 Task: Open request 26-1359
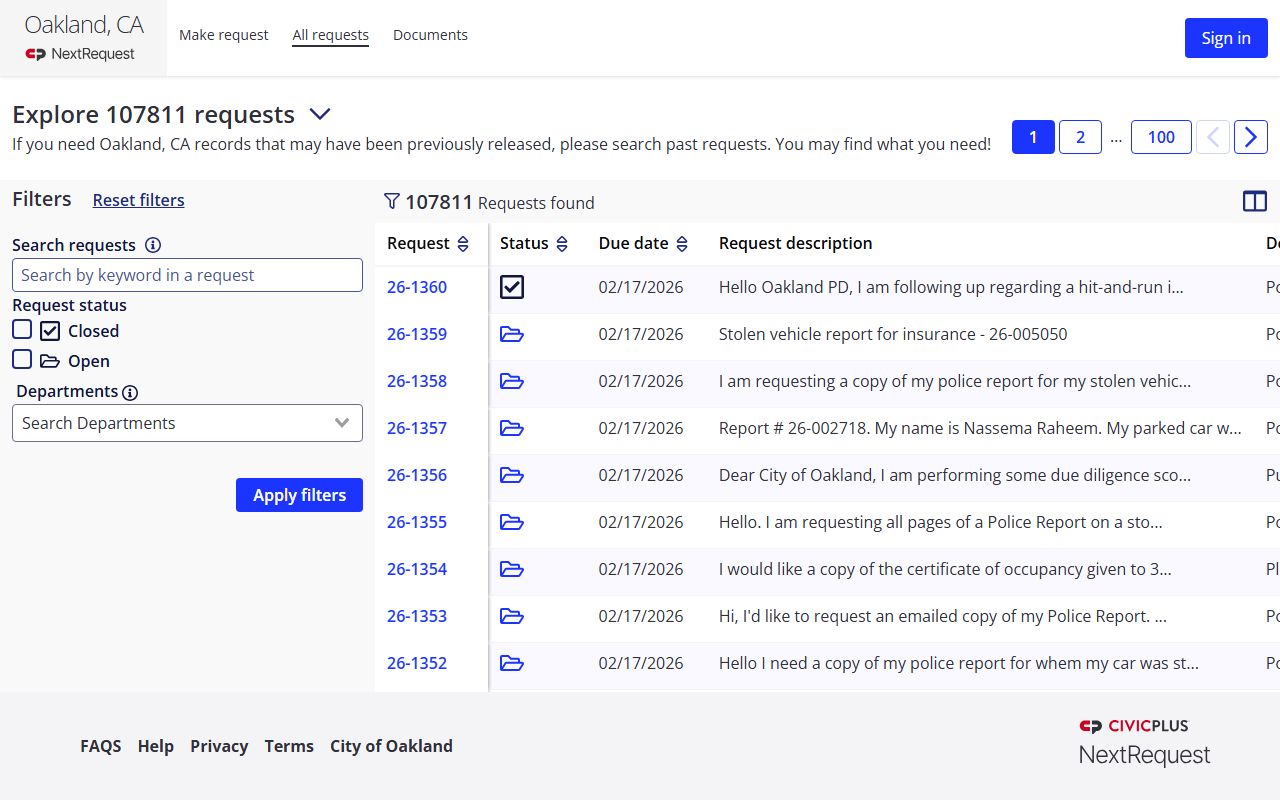[417, 334]
